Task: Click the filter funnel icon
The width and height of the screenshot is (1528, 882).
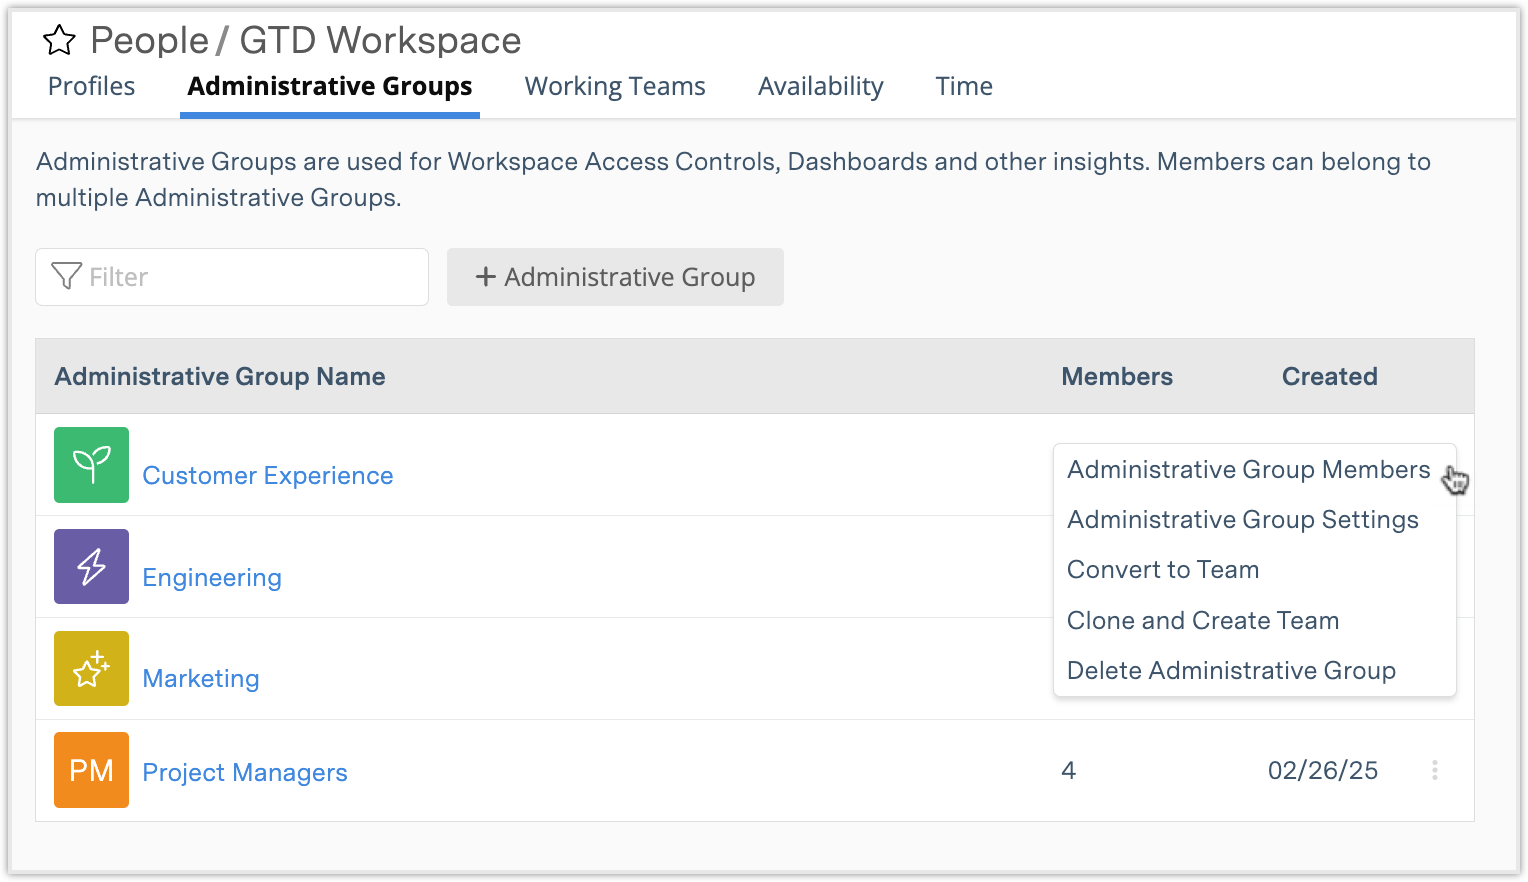Action: click(x=66, y=277)
